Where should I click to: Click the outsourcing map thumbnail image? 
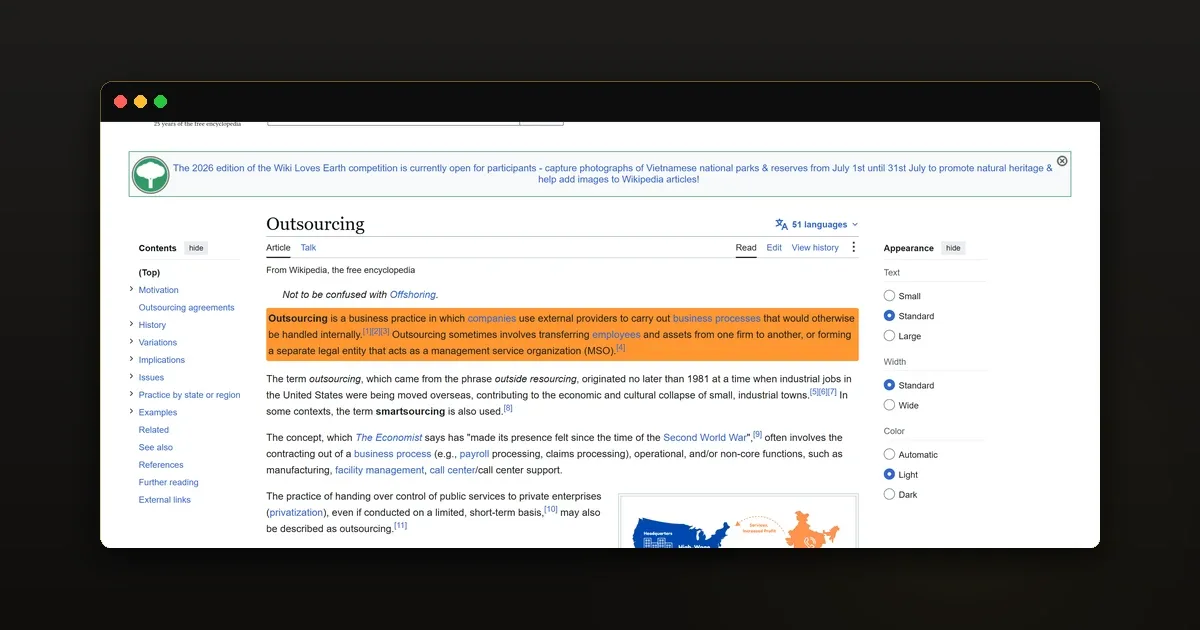click(x=738, y=522)
